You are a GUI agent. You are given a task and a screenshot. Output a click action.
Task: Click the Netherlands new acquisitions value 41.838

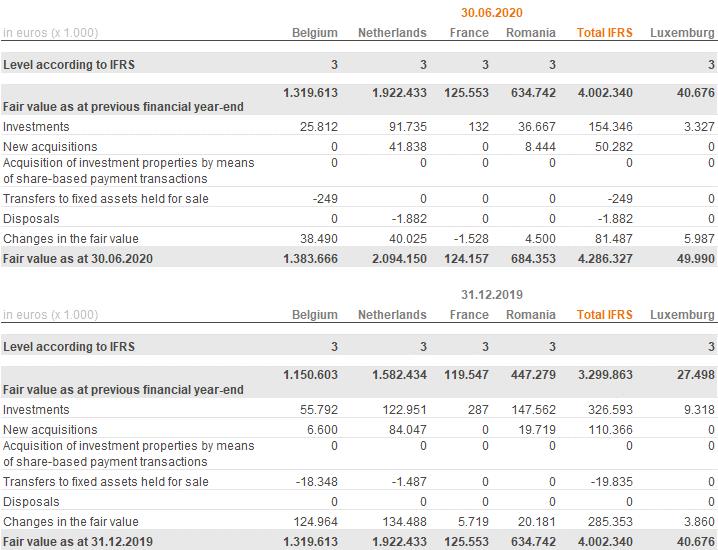408,147
